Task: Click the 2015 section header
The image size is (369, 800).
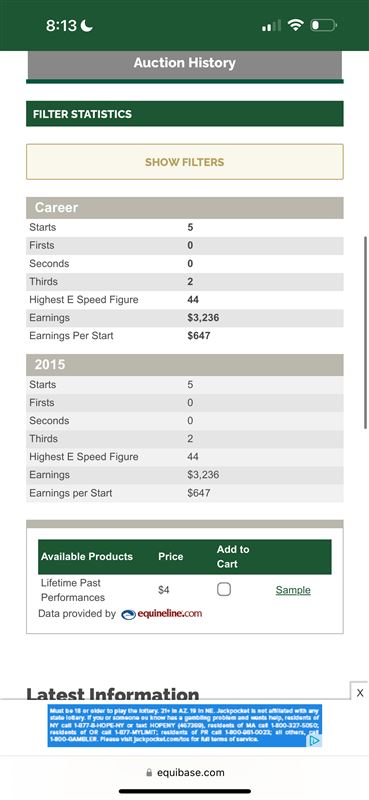Action: [185, 365]
